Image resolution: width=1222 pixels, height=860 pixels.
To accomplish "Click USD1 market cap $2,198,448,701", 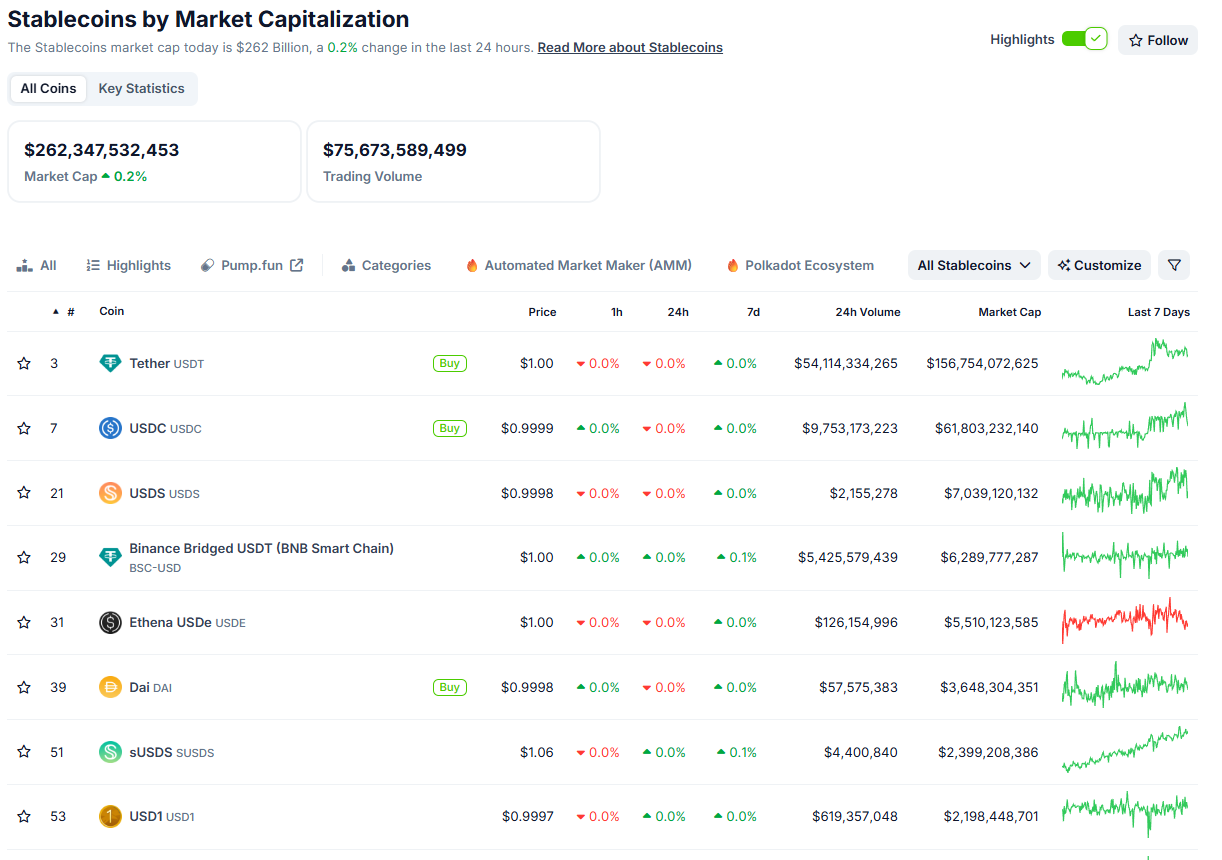I will (991, 816).
